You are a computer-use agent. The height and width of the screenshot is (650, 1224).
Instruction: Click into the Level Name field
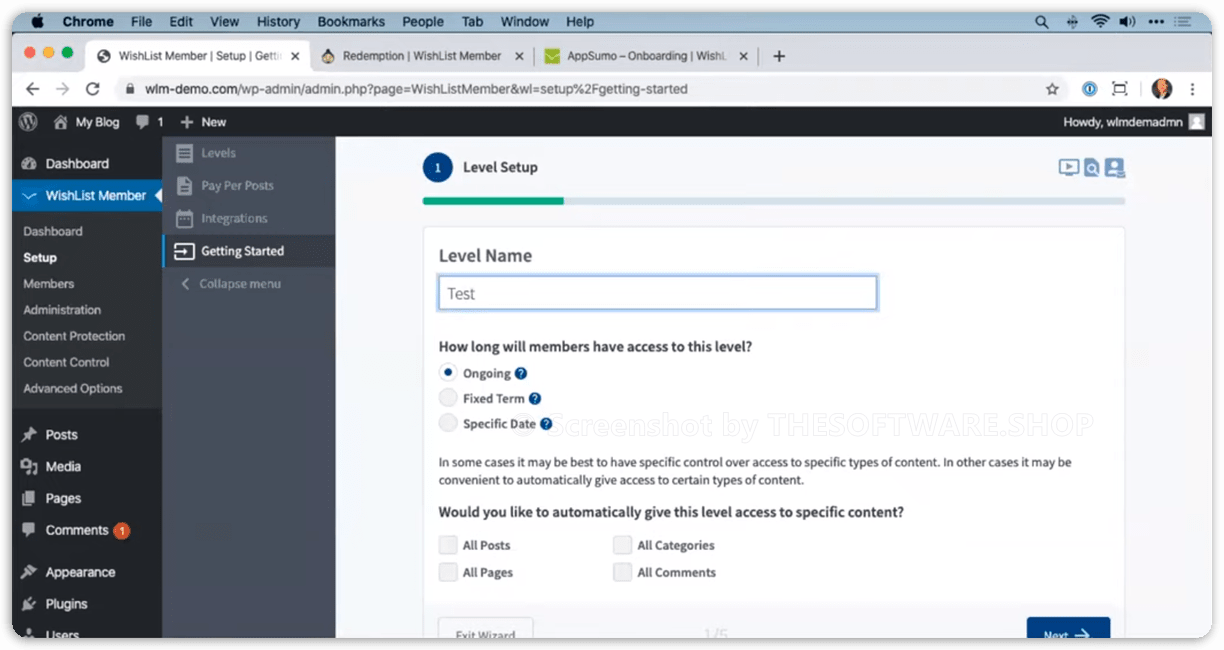(658, 293)
